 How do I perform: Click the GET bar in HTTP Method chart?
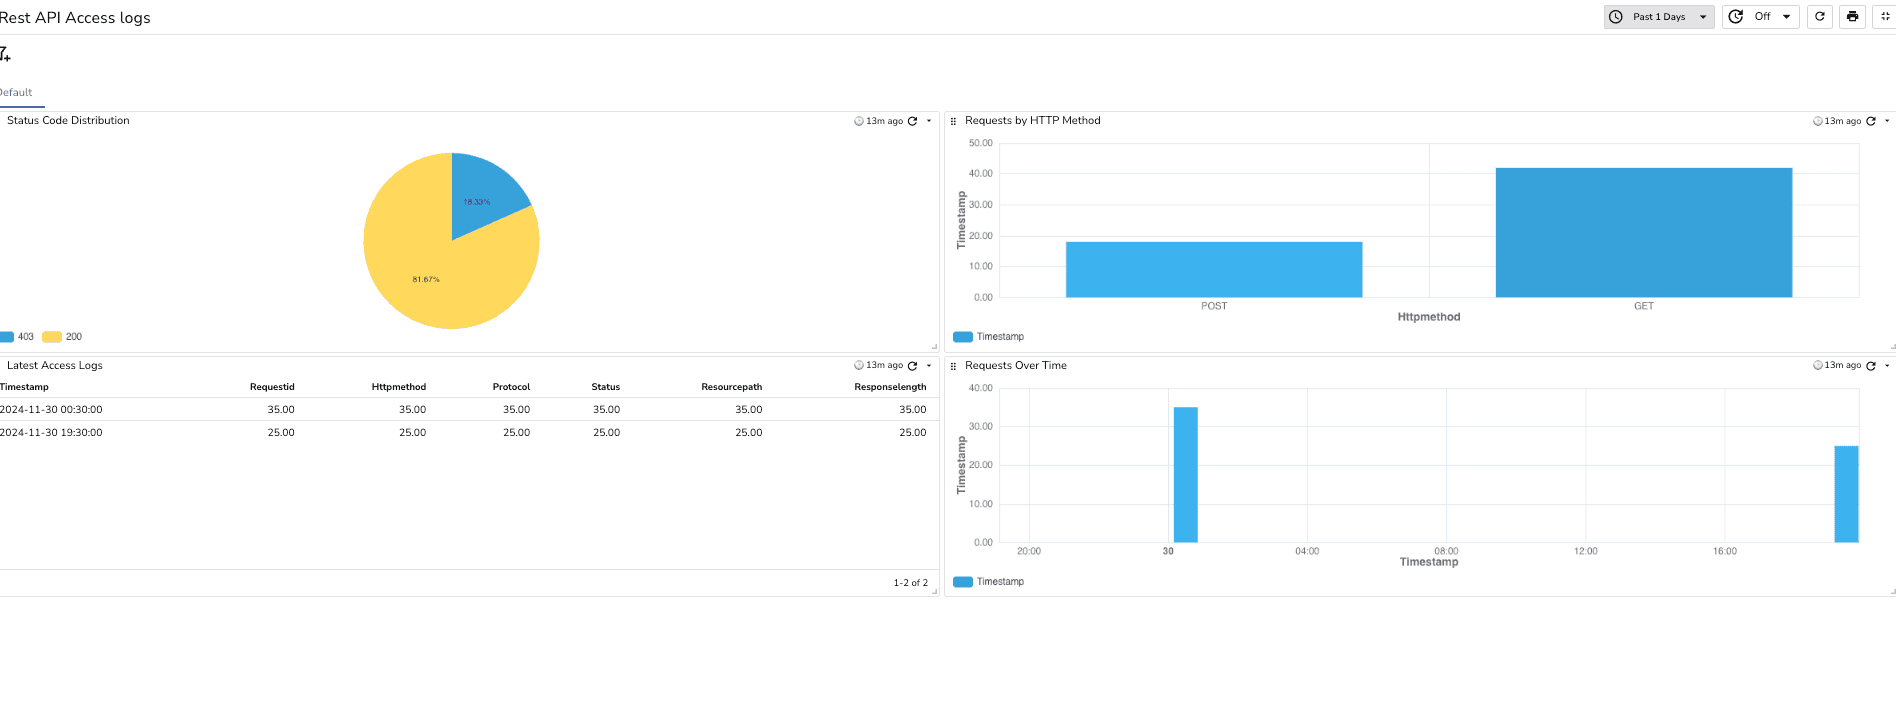[1643, 232]
